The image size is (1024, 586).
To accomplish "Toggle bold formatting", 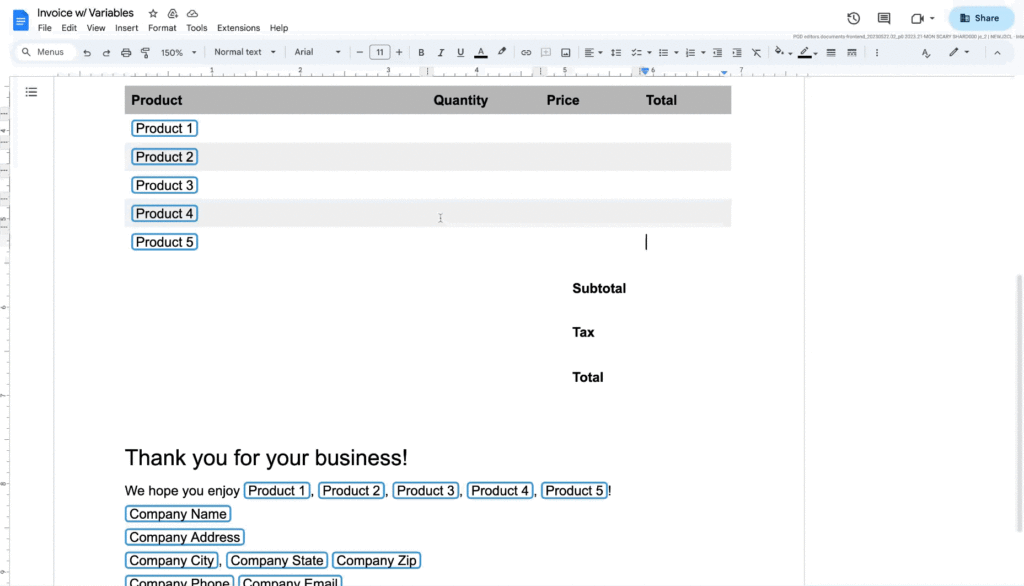I will pos(421,52).
